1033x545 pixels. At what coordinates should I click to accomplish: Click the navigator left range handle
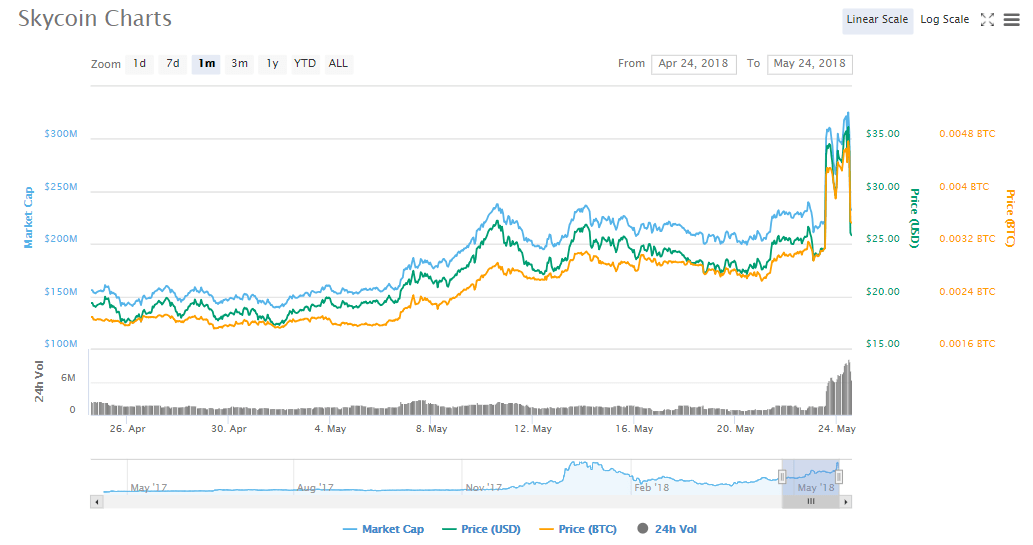(782, 477)
